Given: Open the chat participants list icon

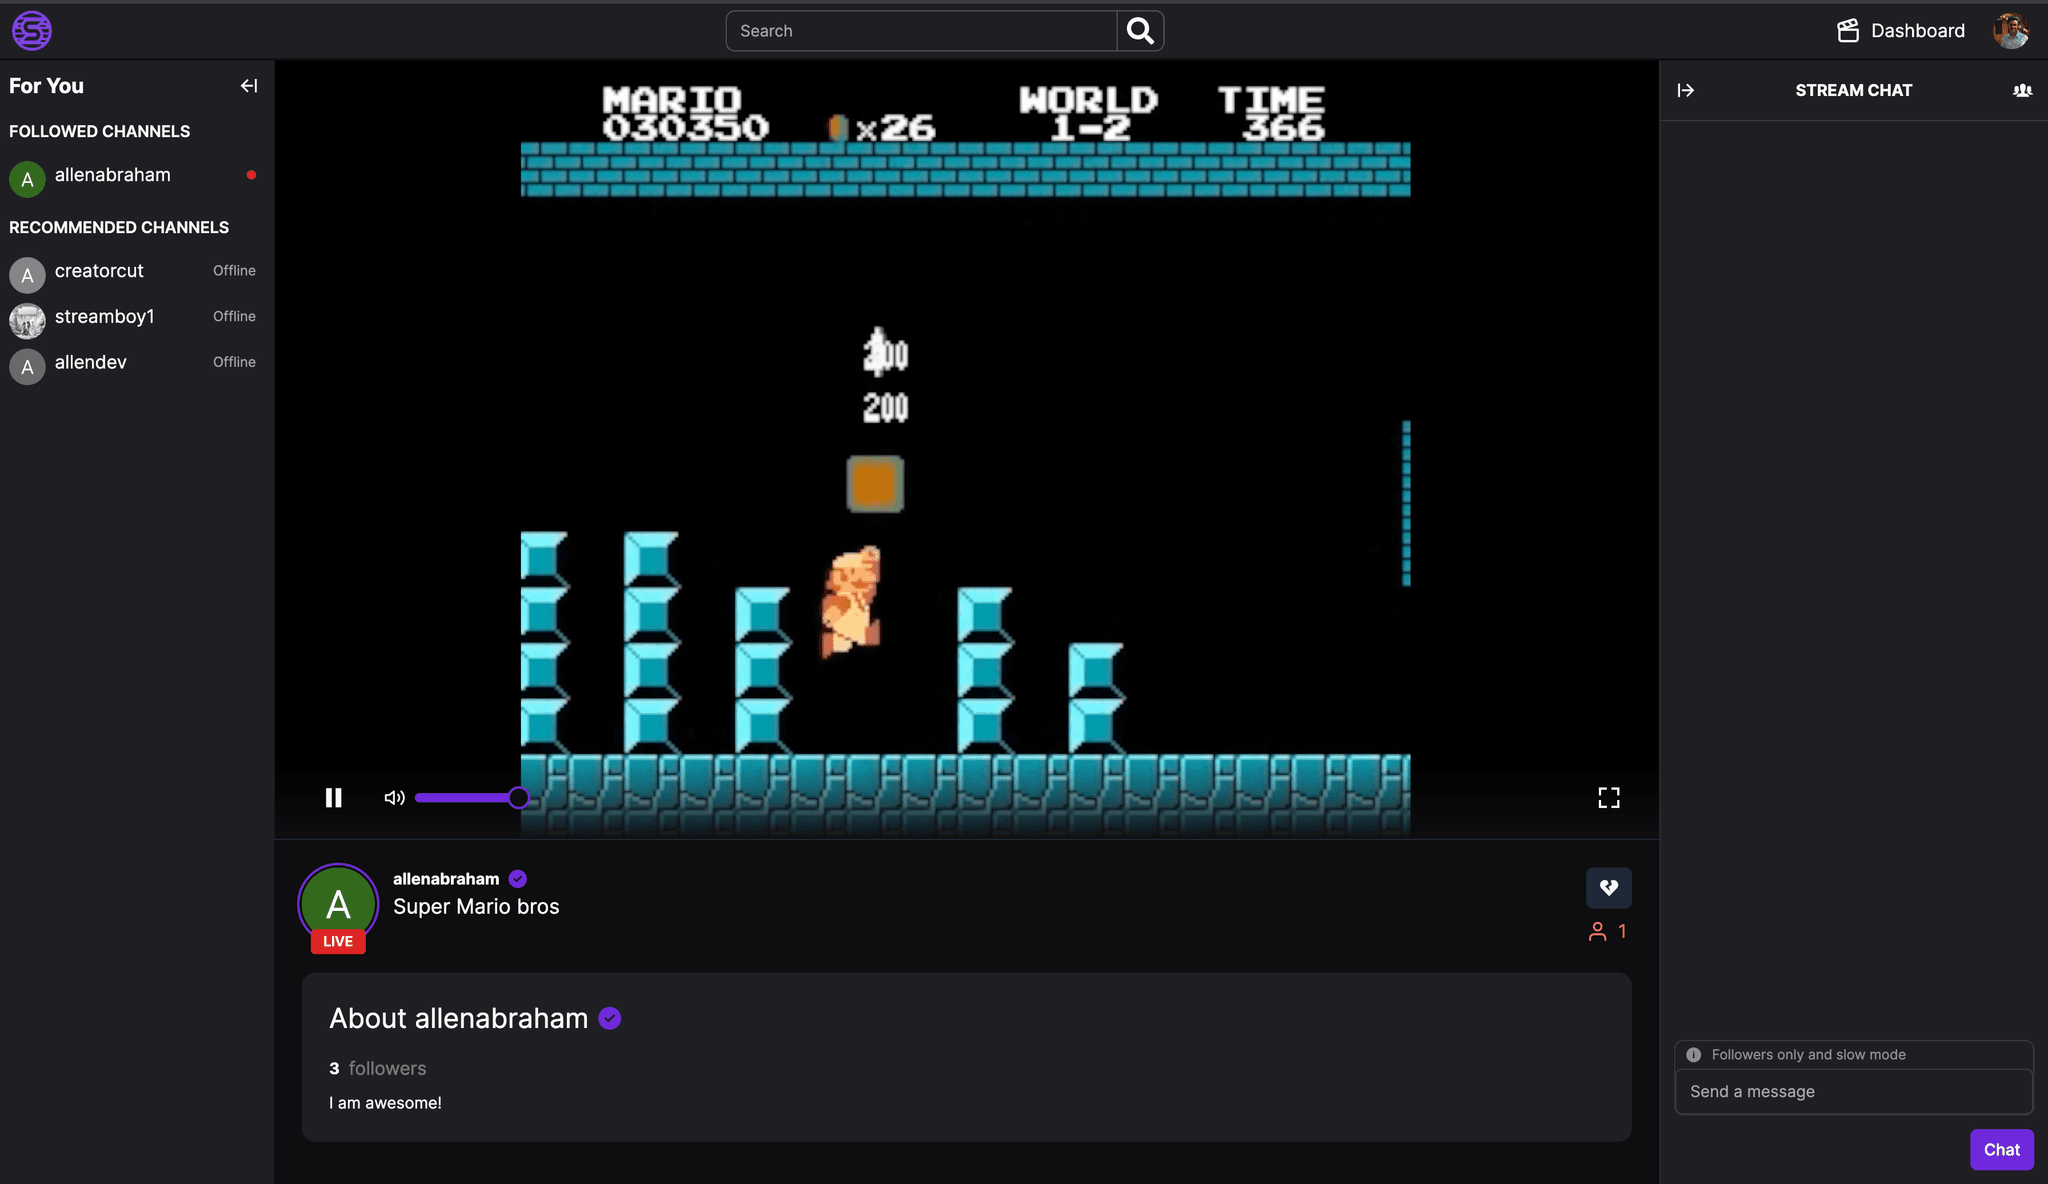Looking at the screenshot, I should pyautogui.click(x=2022, y=90).
